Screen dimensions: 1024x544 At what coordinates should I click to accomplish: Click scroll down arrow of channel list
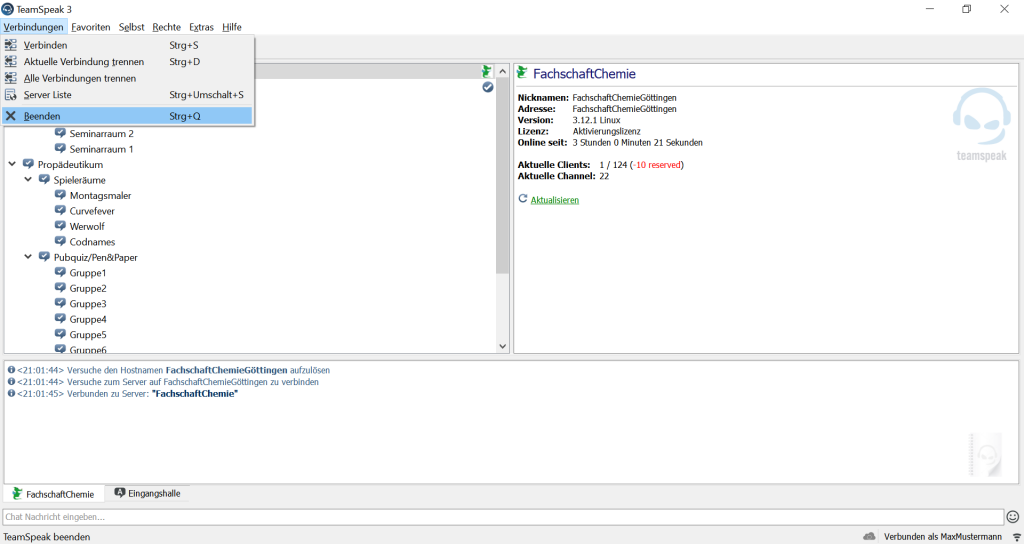coord(502,346)
